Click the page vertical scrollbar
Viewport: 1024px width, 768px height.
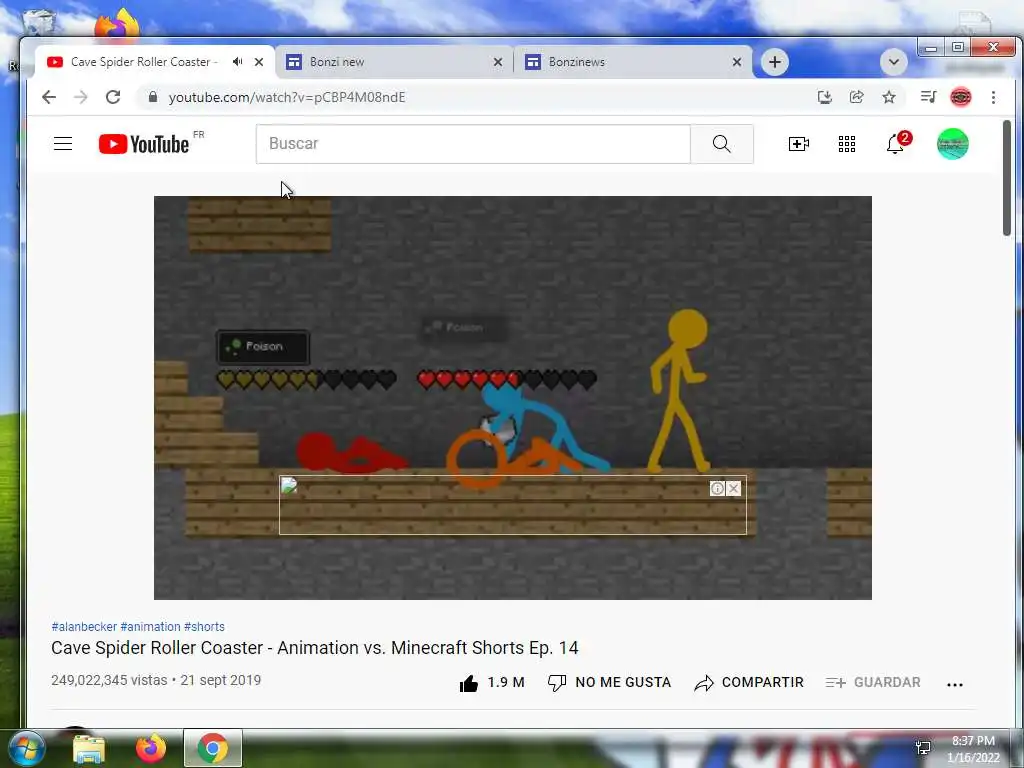[1007, 178]
